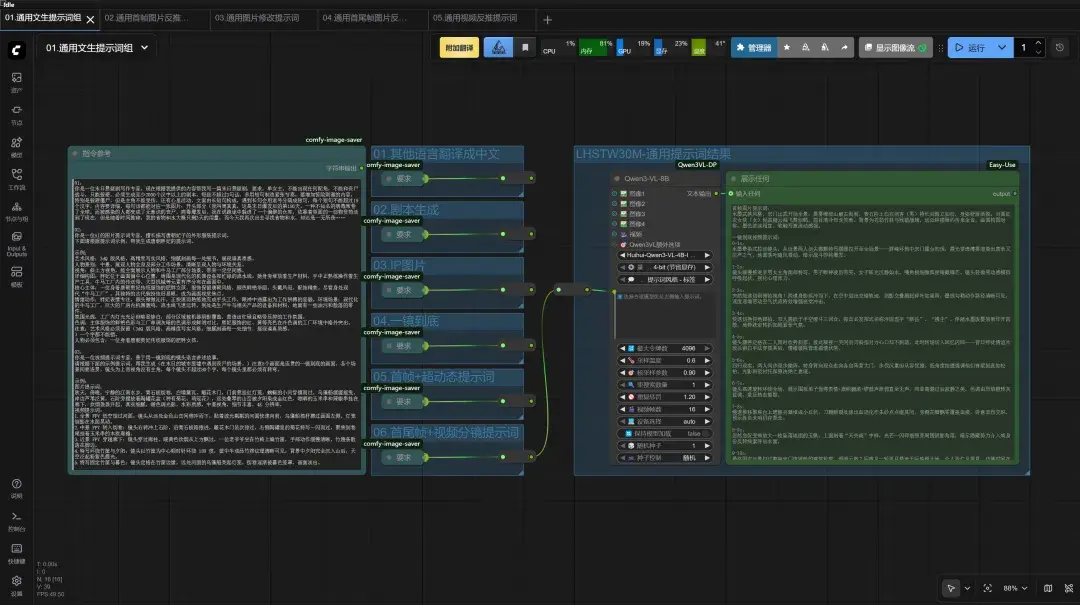The image size is (1080, 605).
Task: Open the help (说明) sidebar icon
Action: (x=17, y=489)
